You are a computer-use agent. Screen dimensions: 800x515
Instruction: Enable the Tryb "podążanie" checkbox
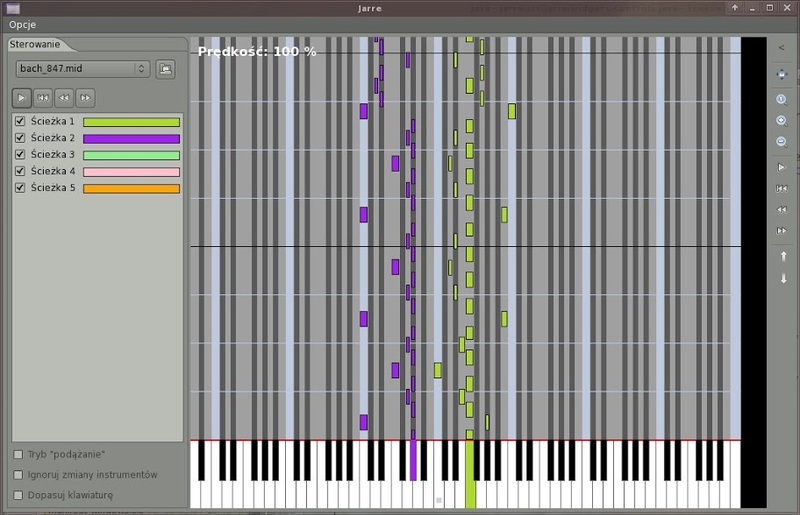(x=19, y=454)
